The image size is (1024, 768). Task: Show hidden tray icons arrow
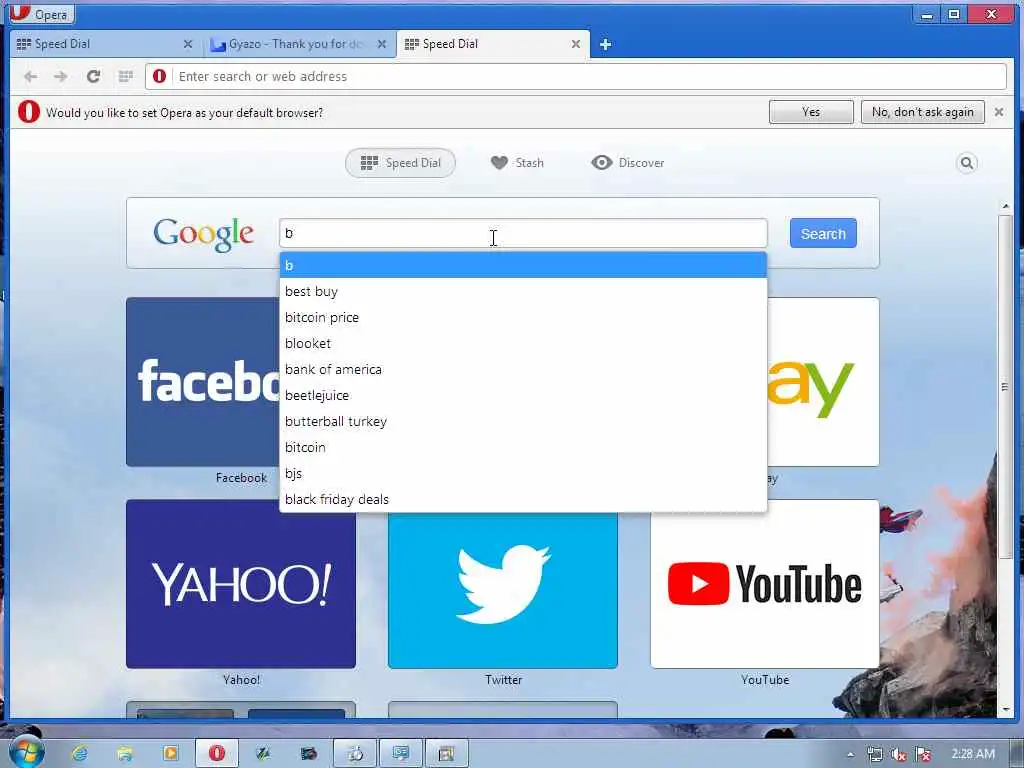pyautogui.click(x=850, y=754)
